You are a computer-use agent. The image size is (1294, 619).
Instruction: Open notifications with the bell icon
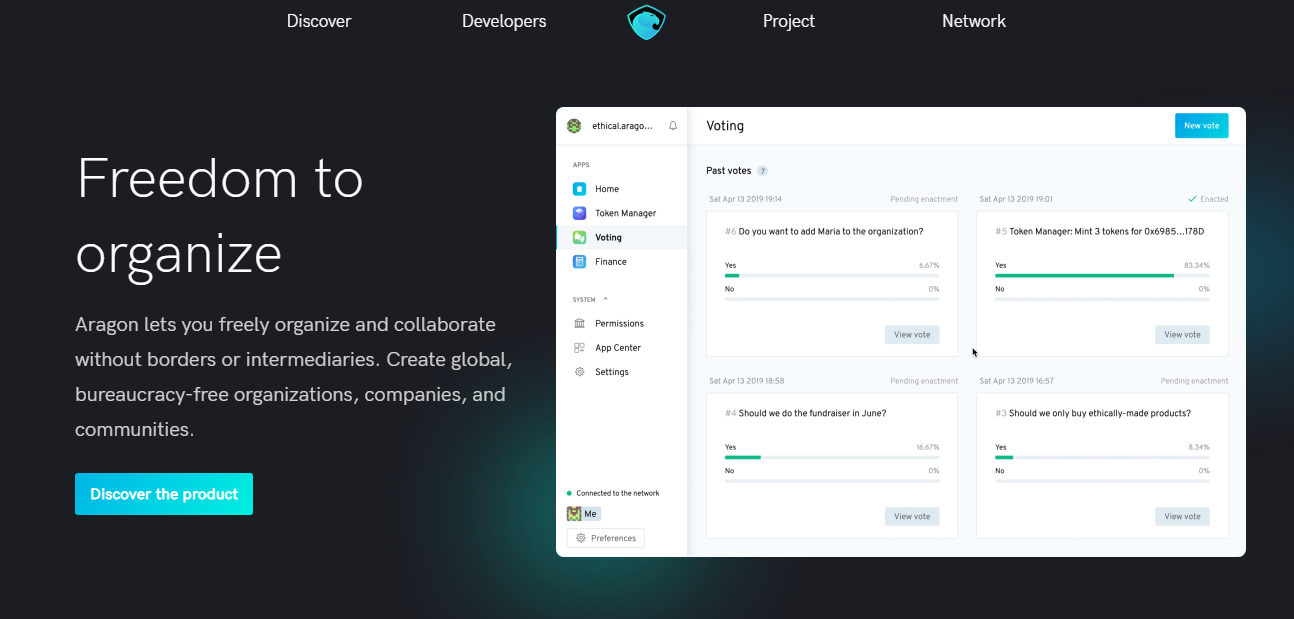coord(673,126)
